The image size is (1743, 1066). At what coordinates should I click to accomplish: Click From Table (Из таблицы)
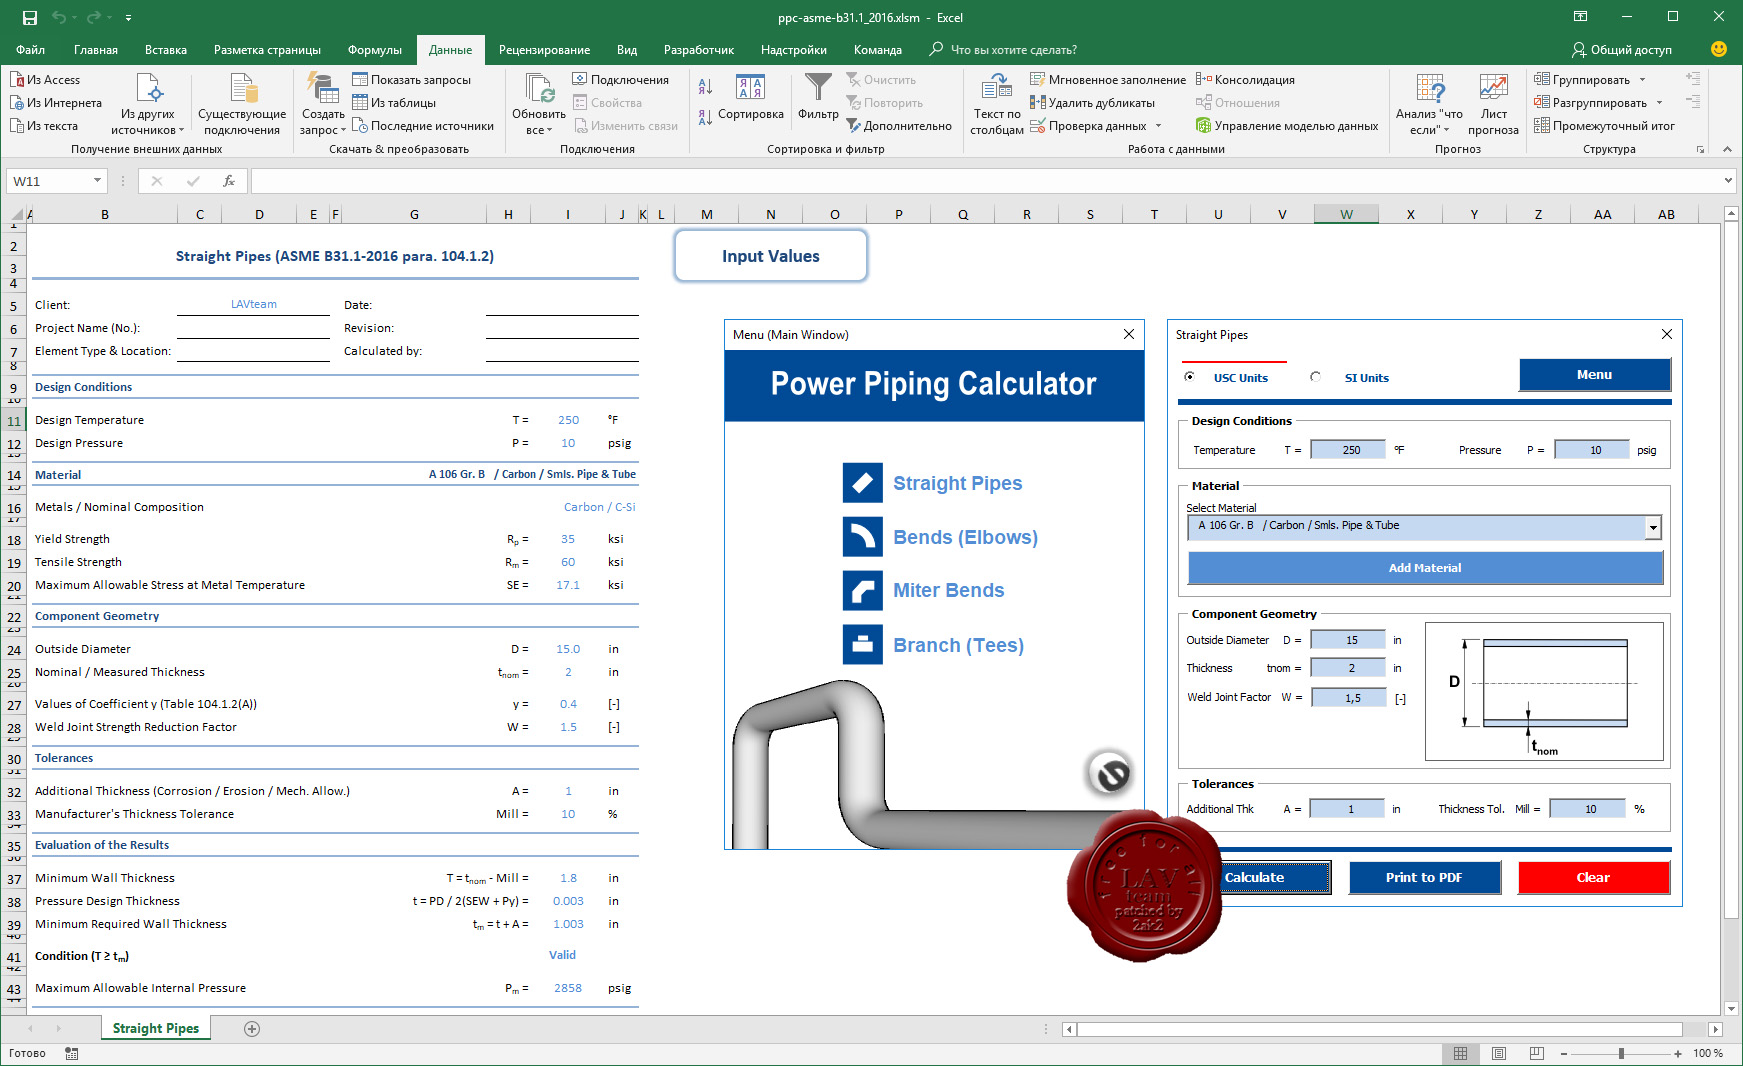click(x=394, y=103)
